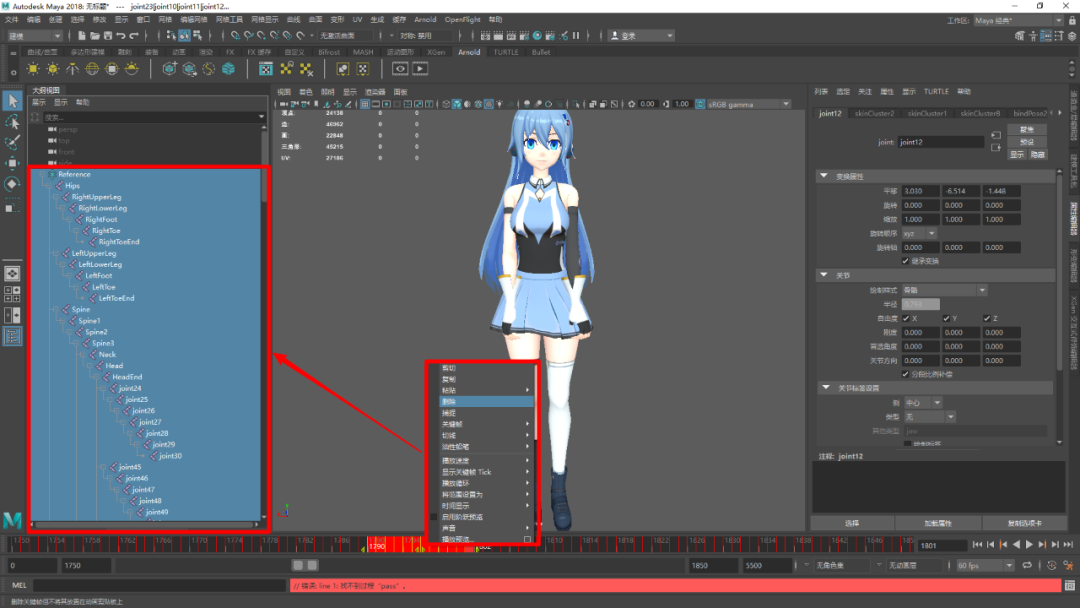Click the 复制选项卡 button
This screenshot has height=608, width=1080.
(x=1024, y=523)
